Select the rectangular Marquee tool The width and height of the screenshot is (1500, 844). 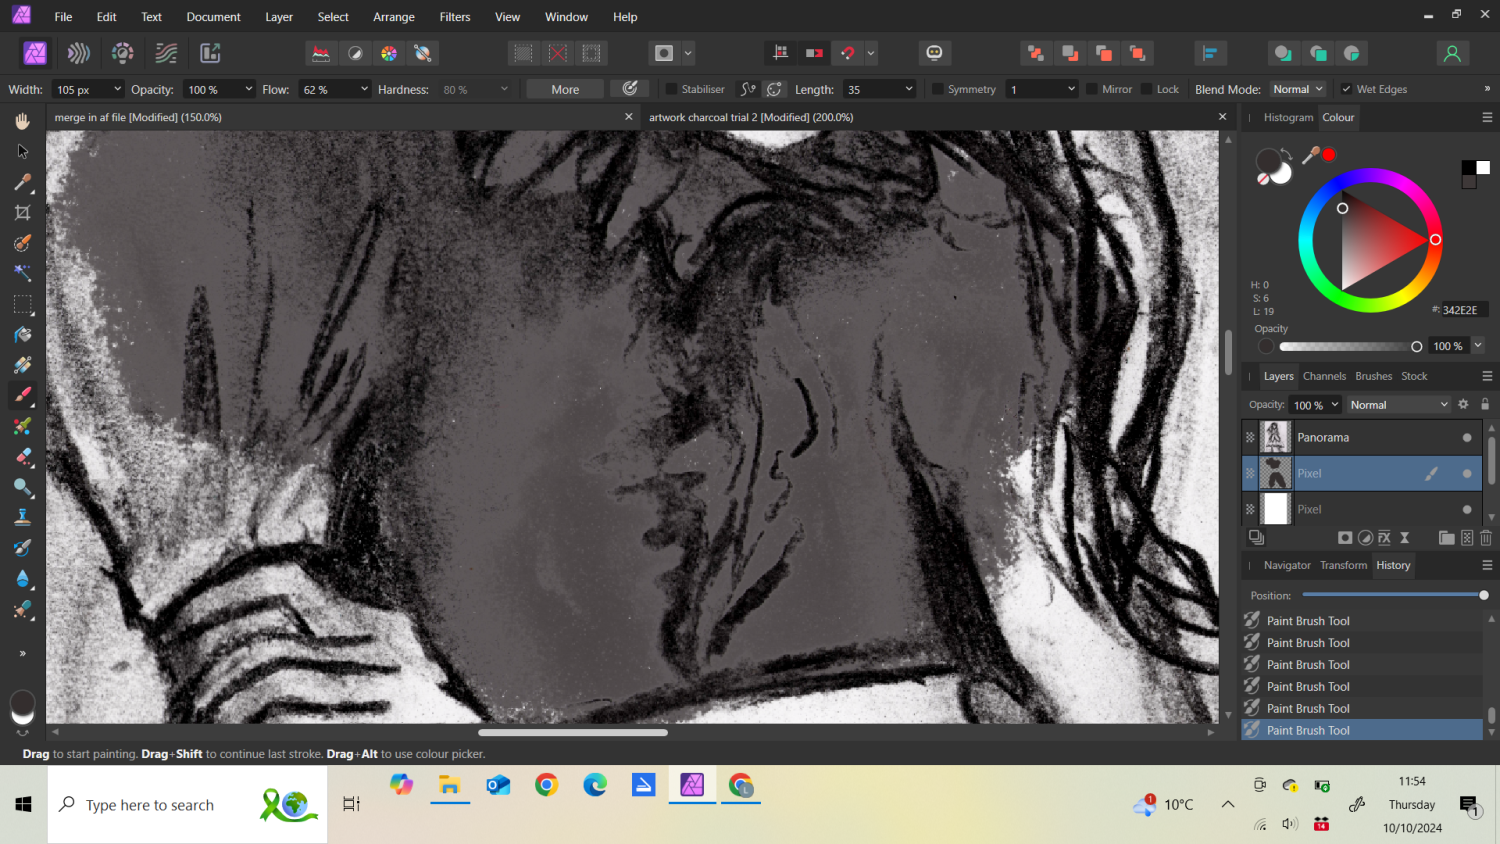coord(22,305)
